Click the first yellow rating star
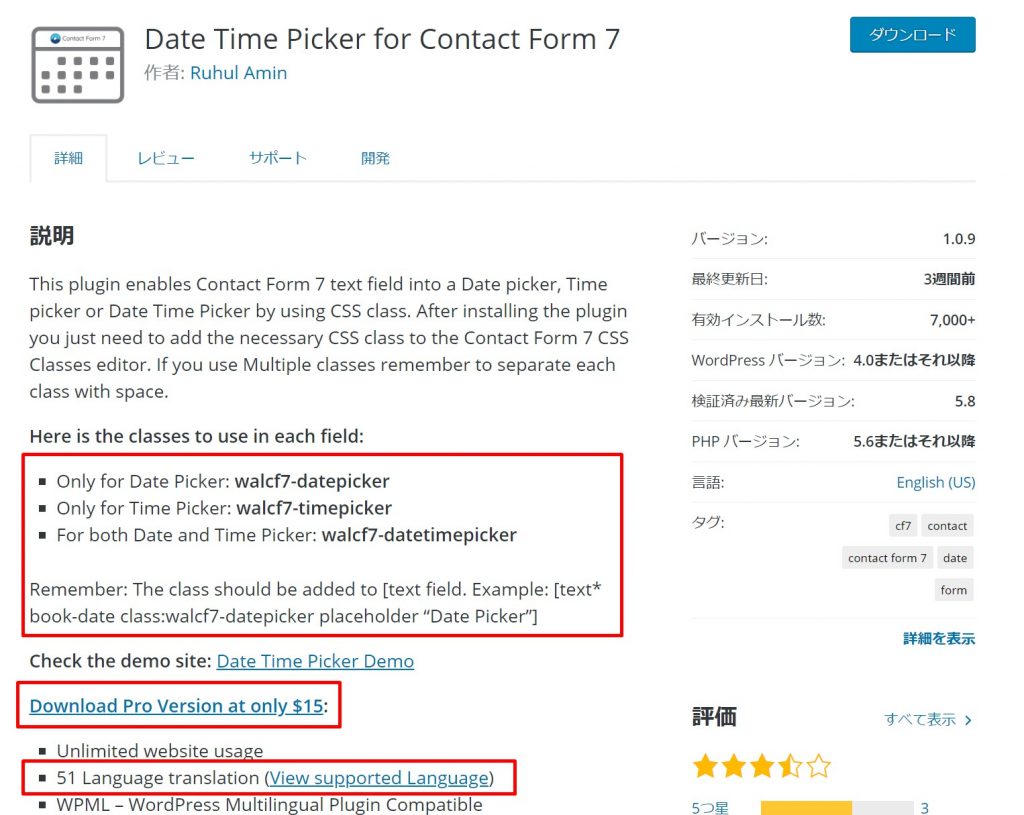Viewport: 1024px width, 815px height. coord(703,765)
